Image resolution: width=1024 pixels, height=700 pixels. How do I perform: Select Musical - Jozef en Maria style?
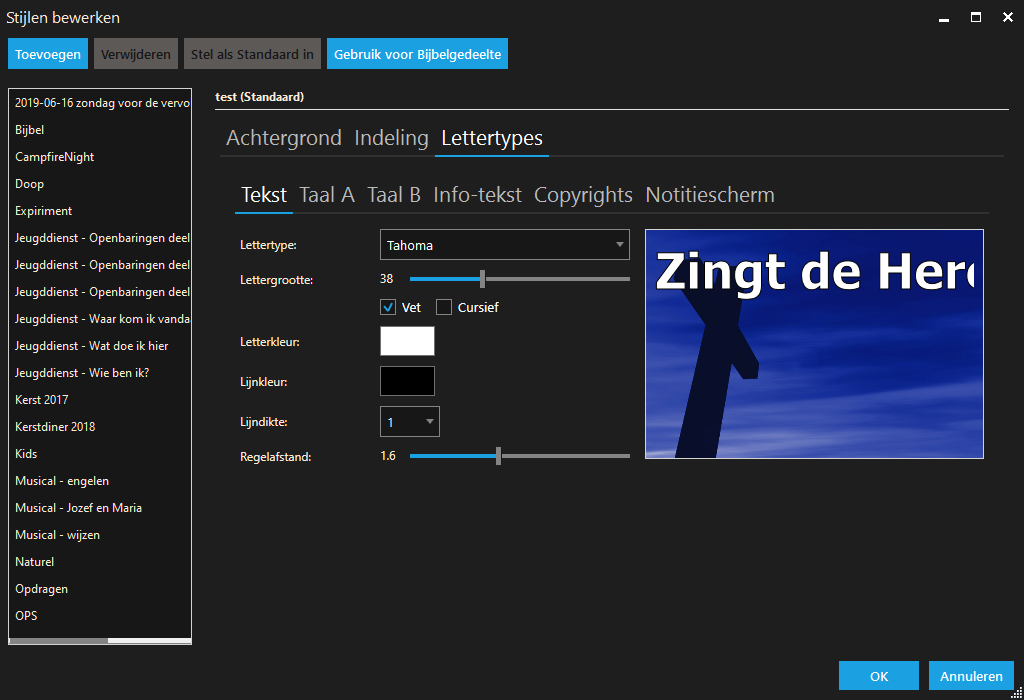tap(100, 507)
